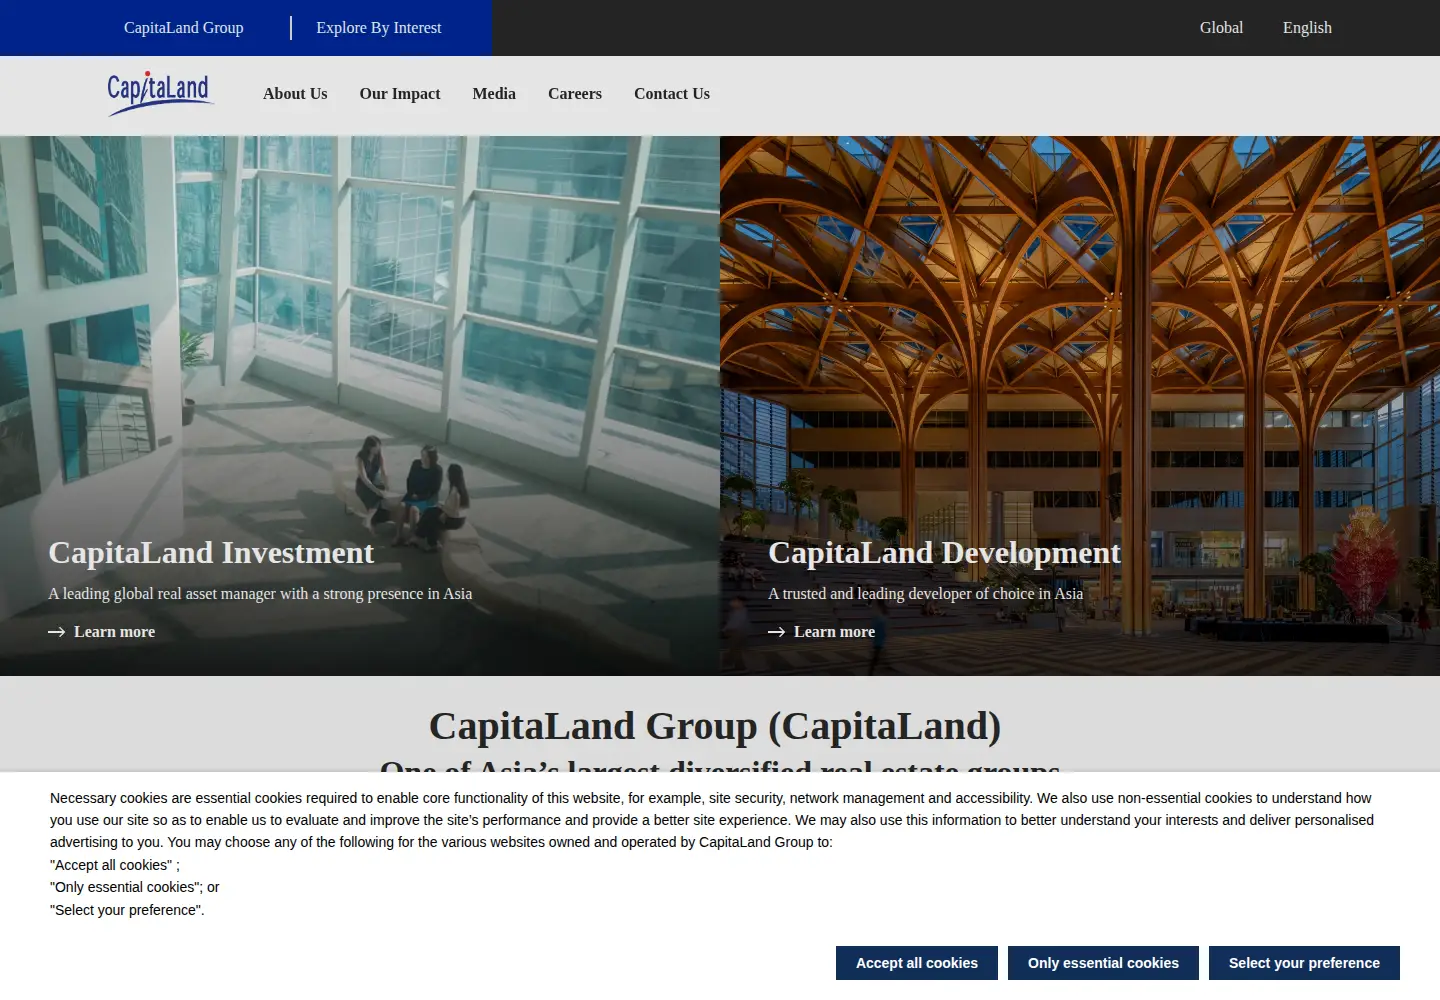Open the Careers menu
The width and height of the screenshot is (1440, 1000).
click(x=575, y=94)
